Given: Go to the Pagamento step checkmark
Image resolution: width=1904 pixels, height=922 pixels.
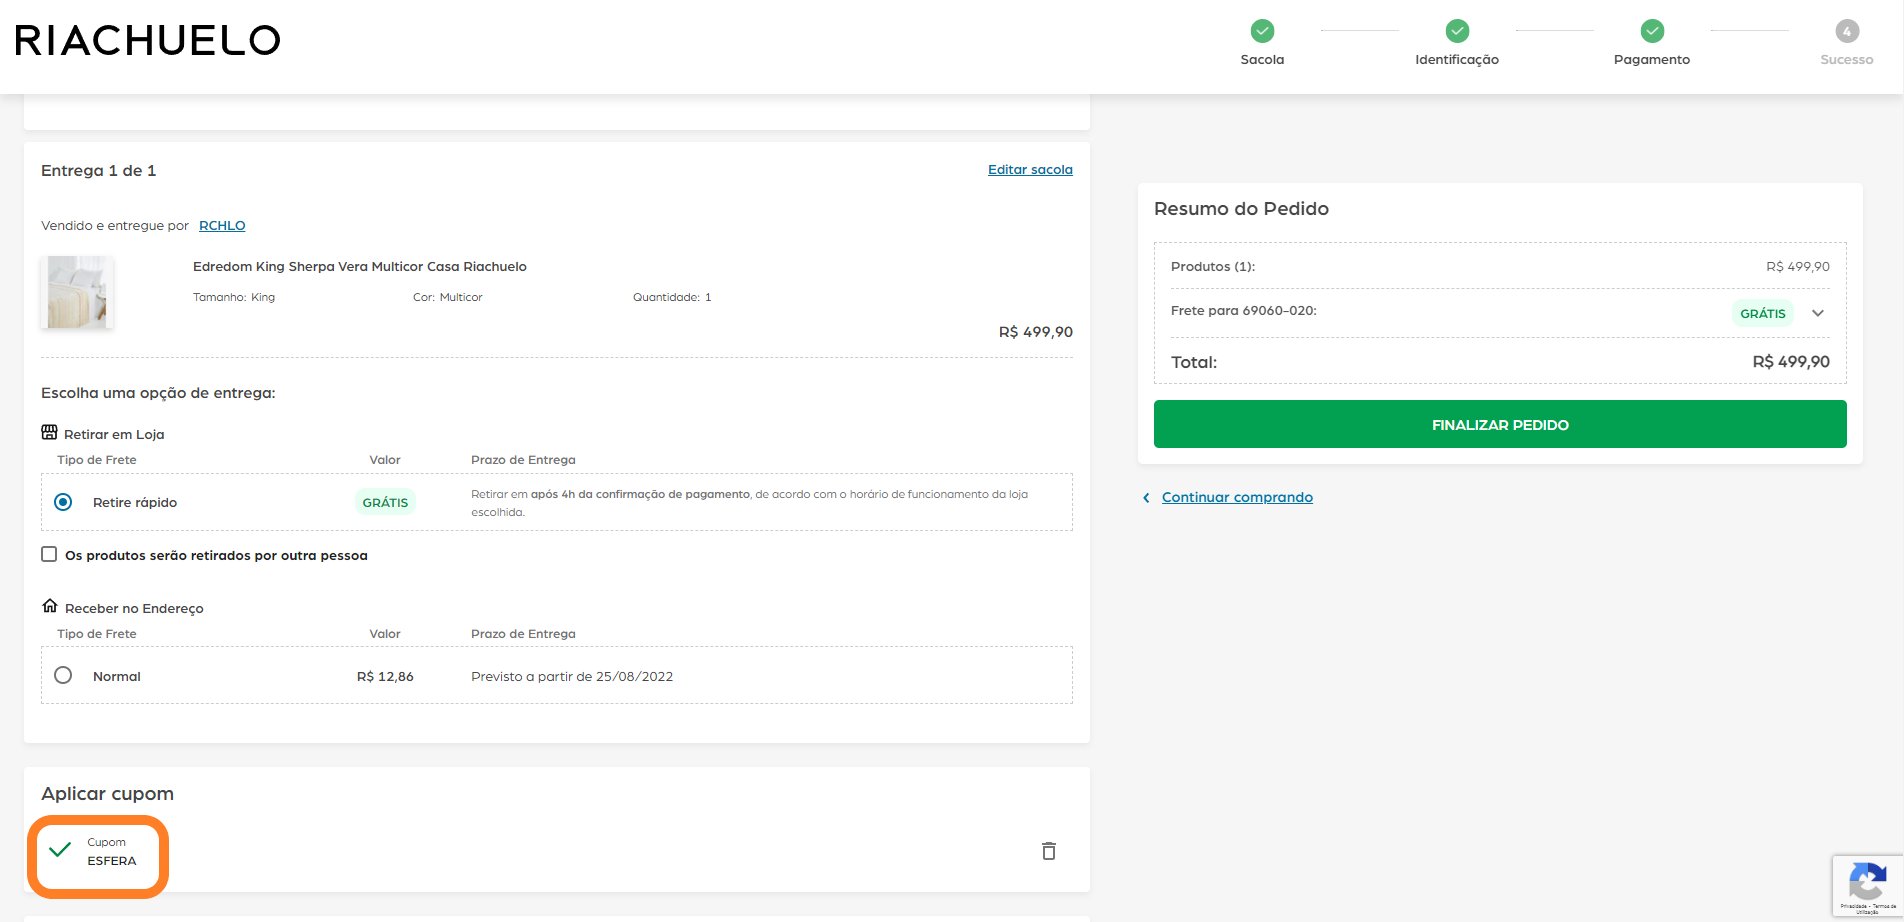Looking at the screenshot, I should click(x=1652, y=31).
